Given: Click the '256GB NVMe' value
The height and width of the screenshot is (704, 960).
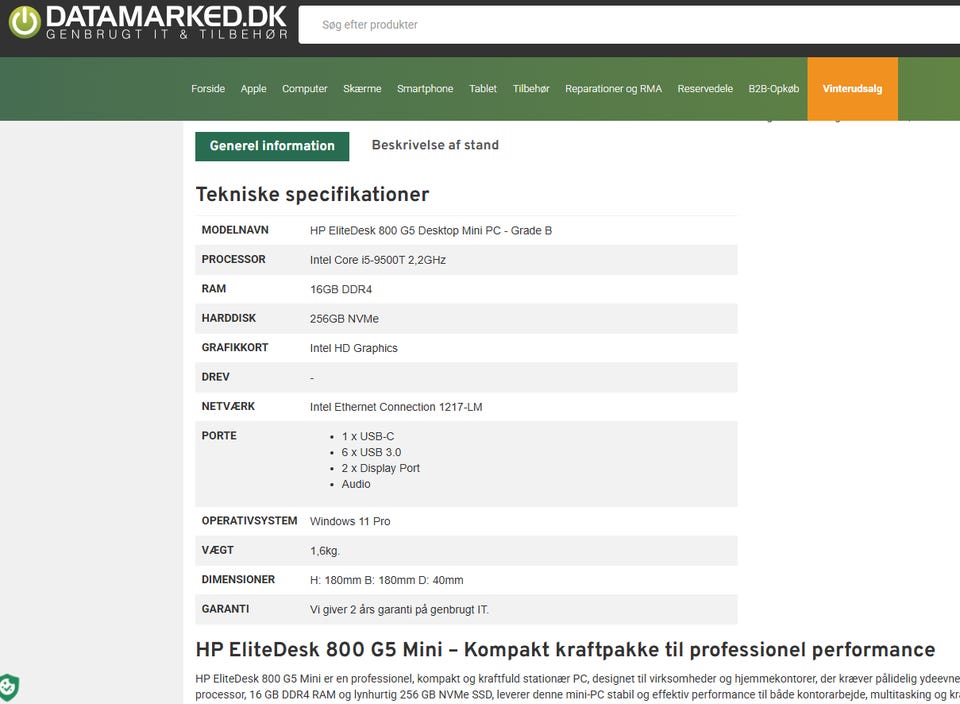Looking at the screenshot, I should point(344,319).
